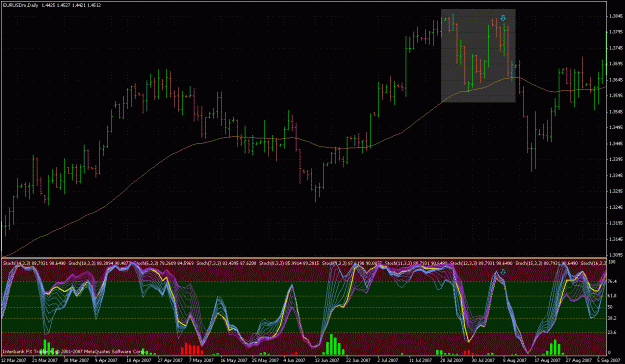
Task: Click the cyan arrow marker in the stochastic window
Action: pos(503,272)
